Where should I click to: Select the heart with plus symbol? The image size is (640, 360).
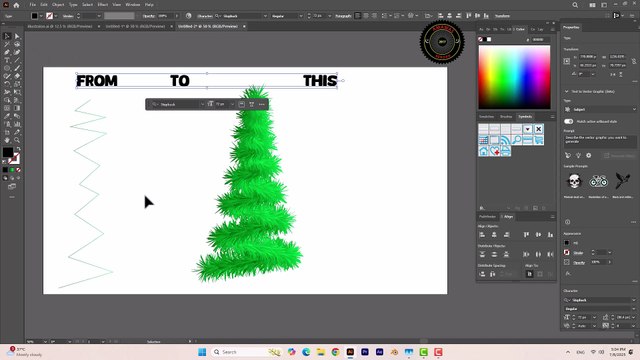(494, 151)
